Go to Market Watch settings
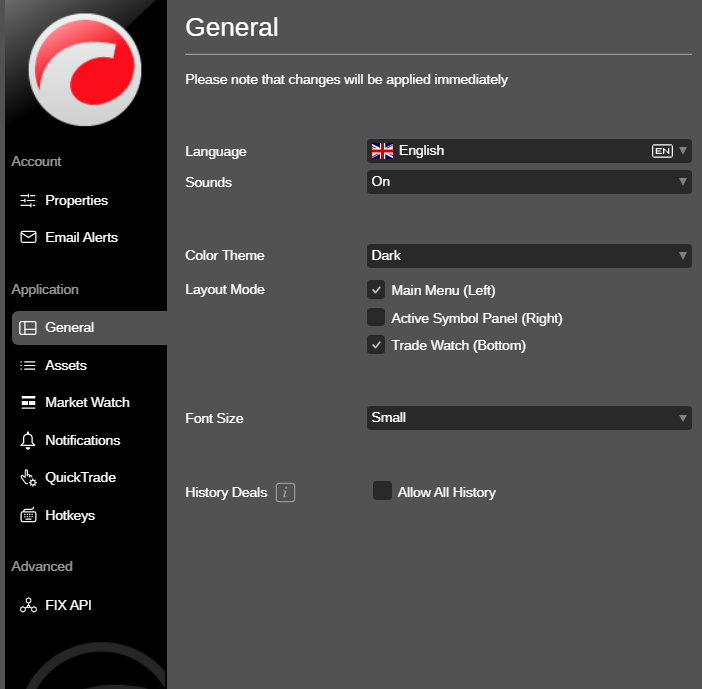The height and width of the screenshot is (689, 702). (89, 402)
